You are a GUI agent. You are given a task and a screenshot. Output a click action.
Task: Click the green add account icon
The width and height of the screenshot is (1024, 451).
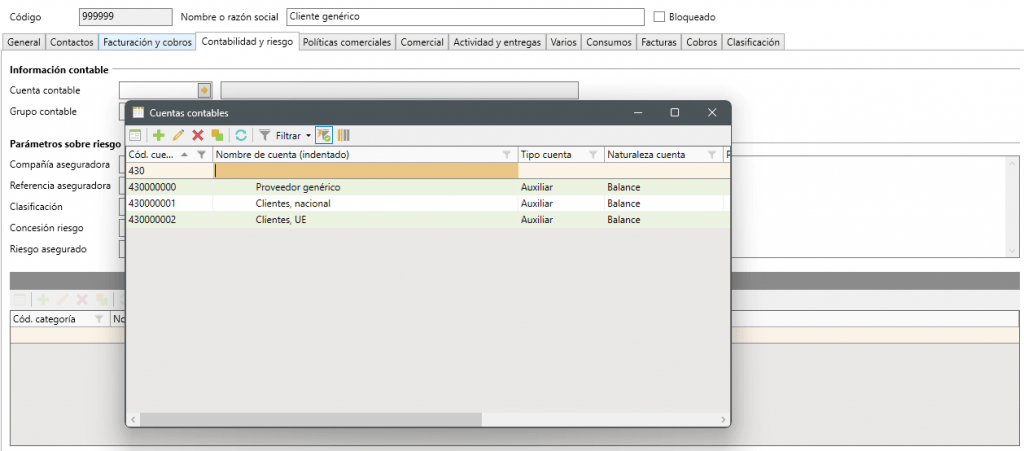[158, 135]
